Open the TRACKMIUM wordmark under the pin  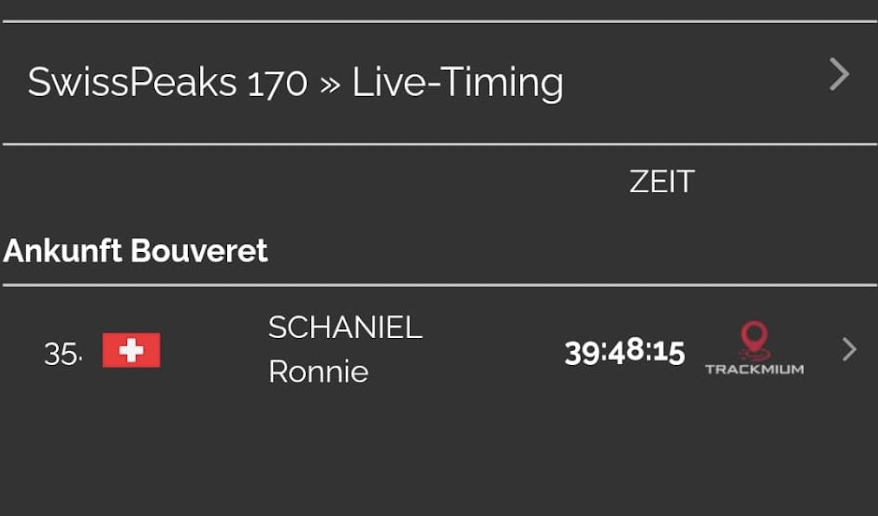click(754, 369)
